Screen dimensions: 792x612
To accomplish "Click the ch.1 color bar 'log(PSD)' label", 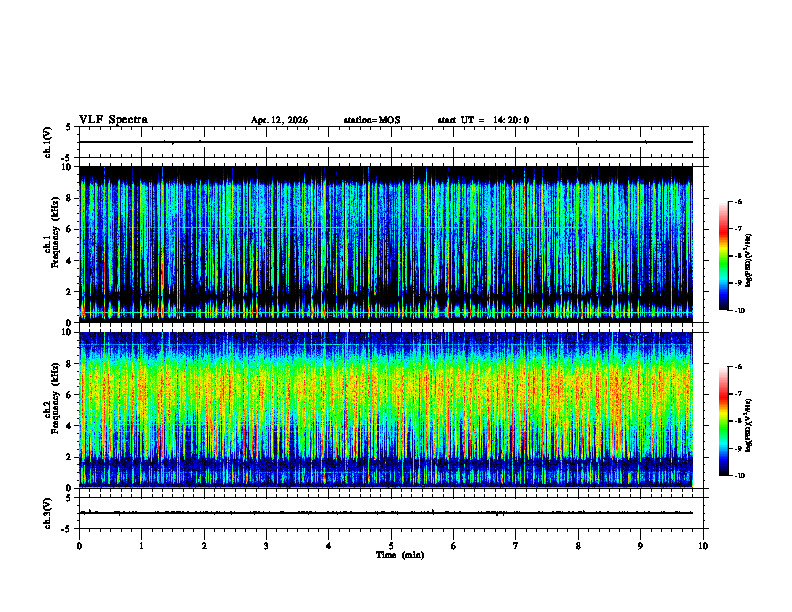I will 749,261.
